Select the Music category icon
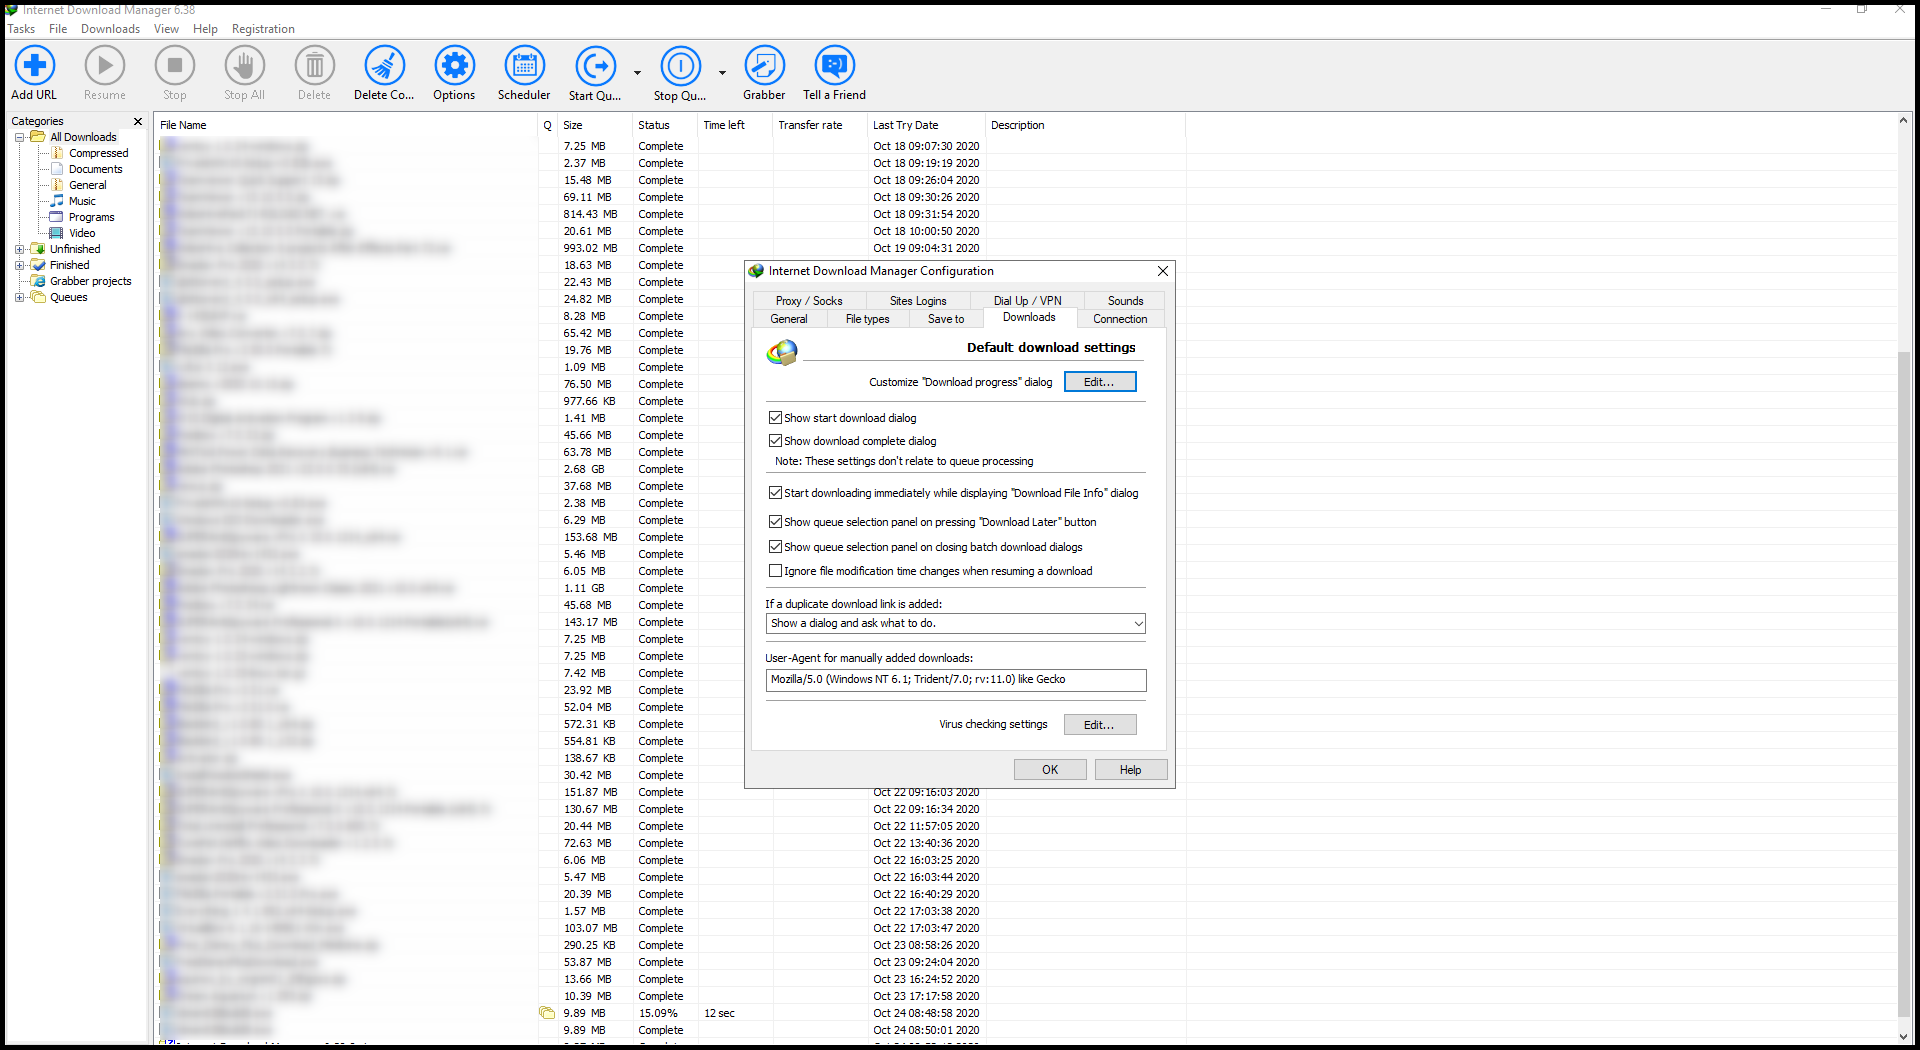 pos(57,201)
